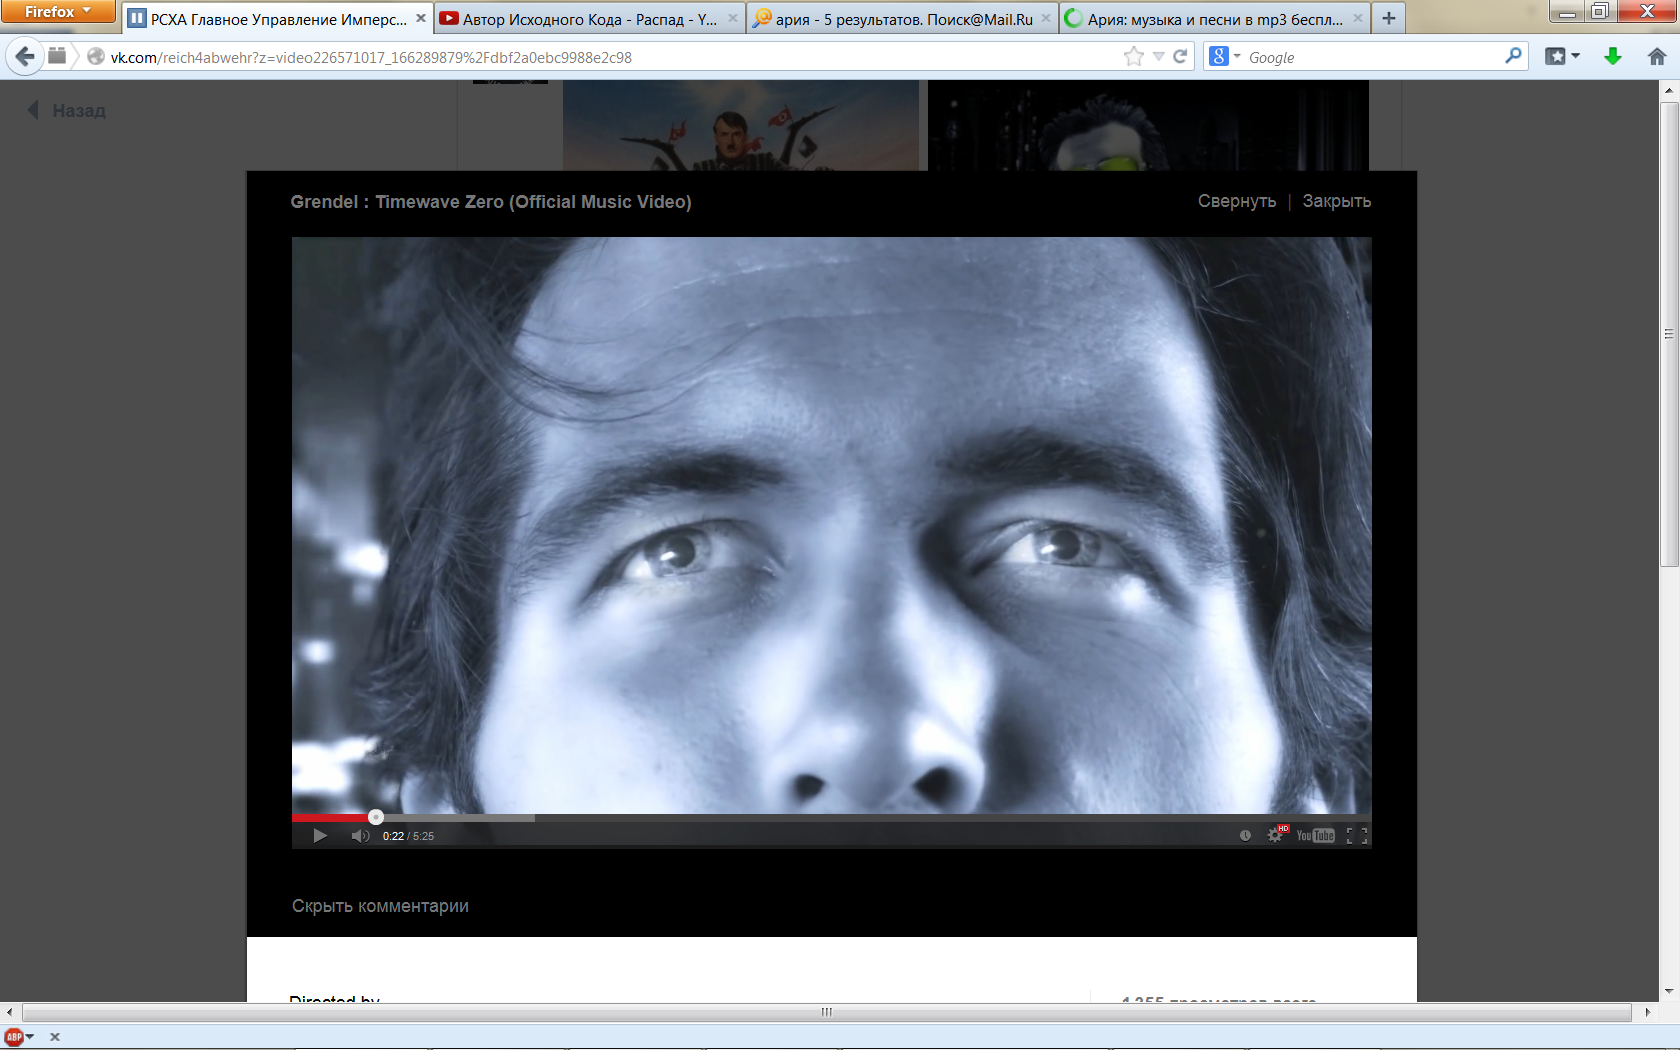Screen dimensions: 1680x1050
Task: Click horizontal scrollbar right arrow
Action: click(x=1647, y=1012)
